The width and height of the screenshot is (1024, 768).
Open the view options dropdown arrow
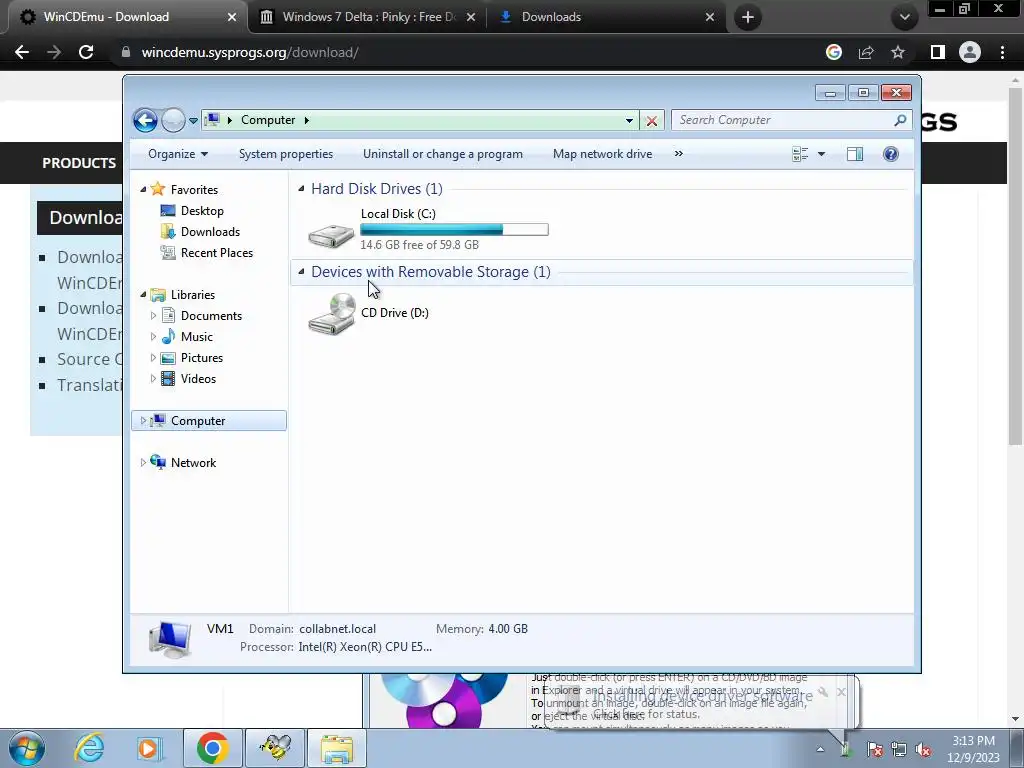coord(822,154)
